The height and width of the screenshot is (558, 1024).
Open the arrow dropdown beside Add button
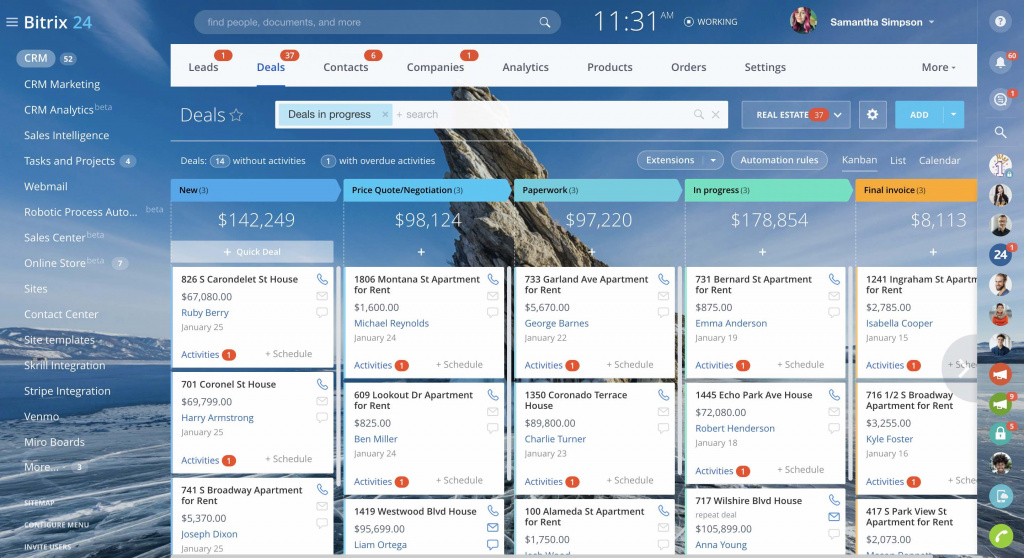click(953, 115)
